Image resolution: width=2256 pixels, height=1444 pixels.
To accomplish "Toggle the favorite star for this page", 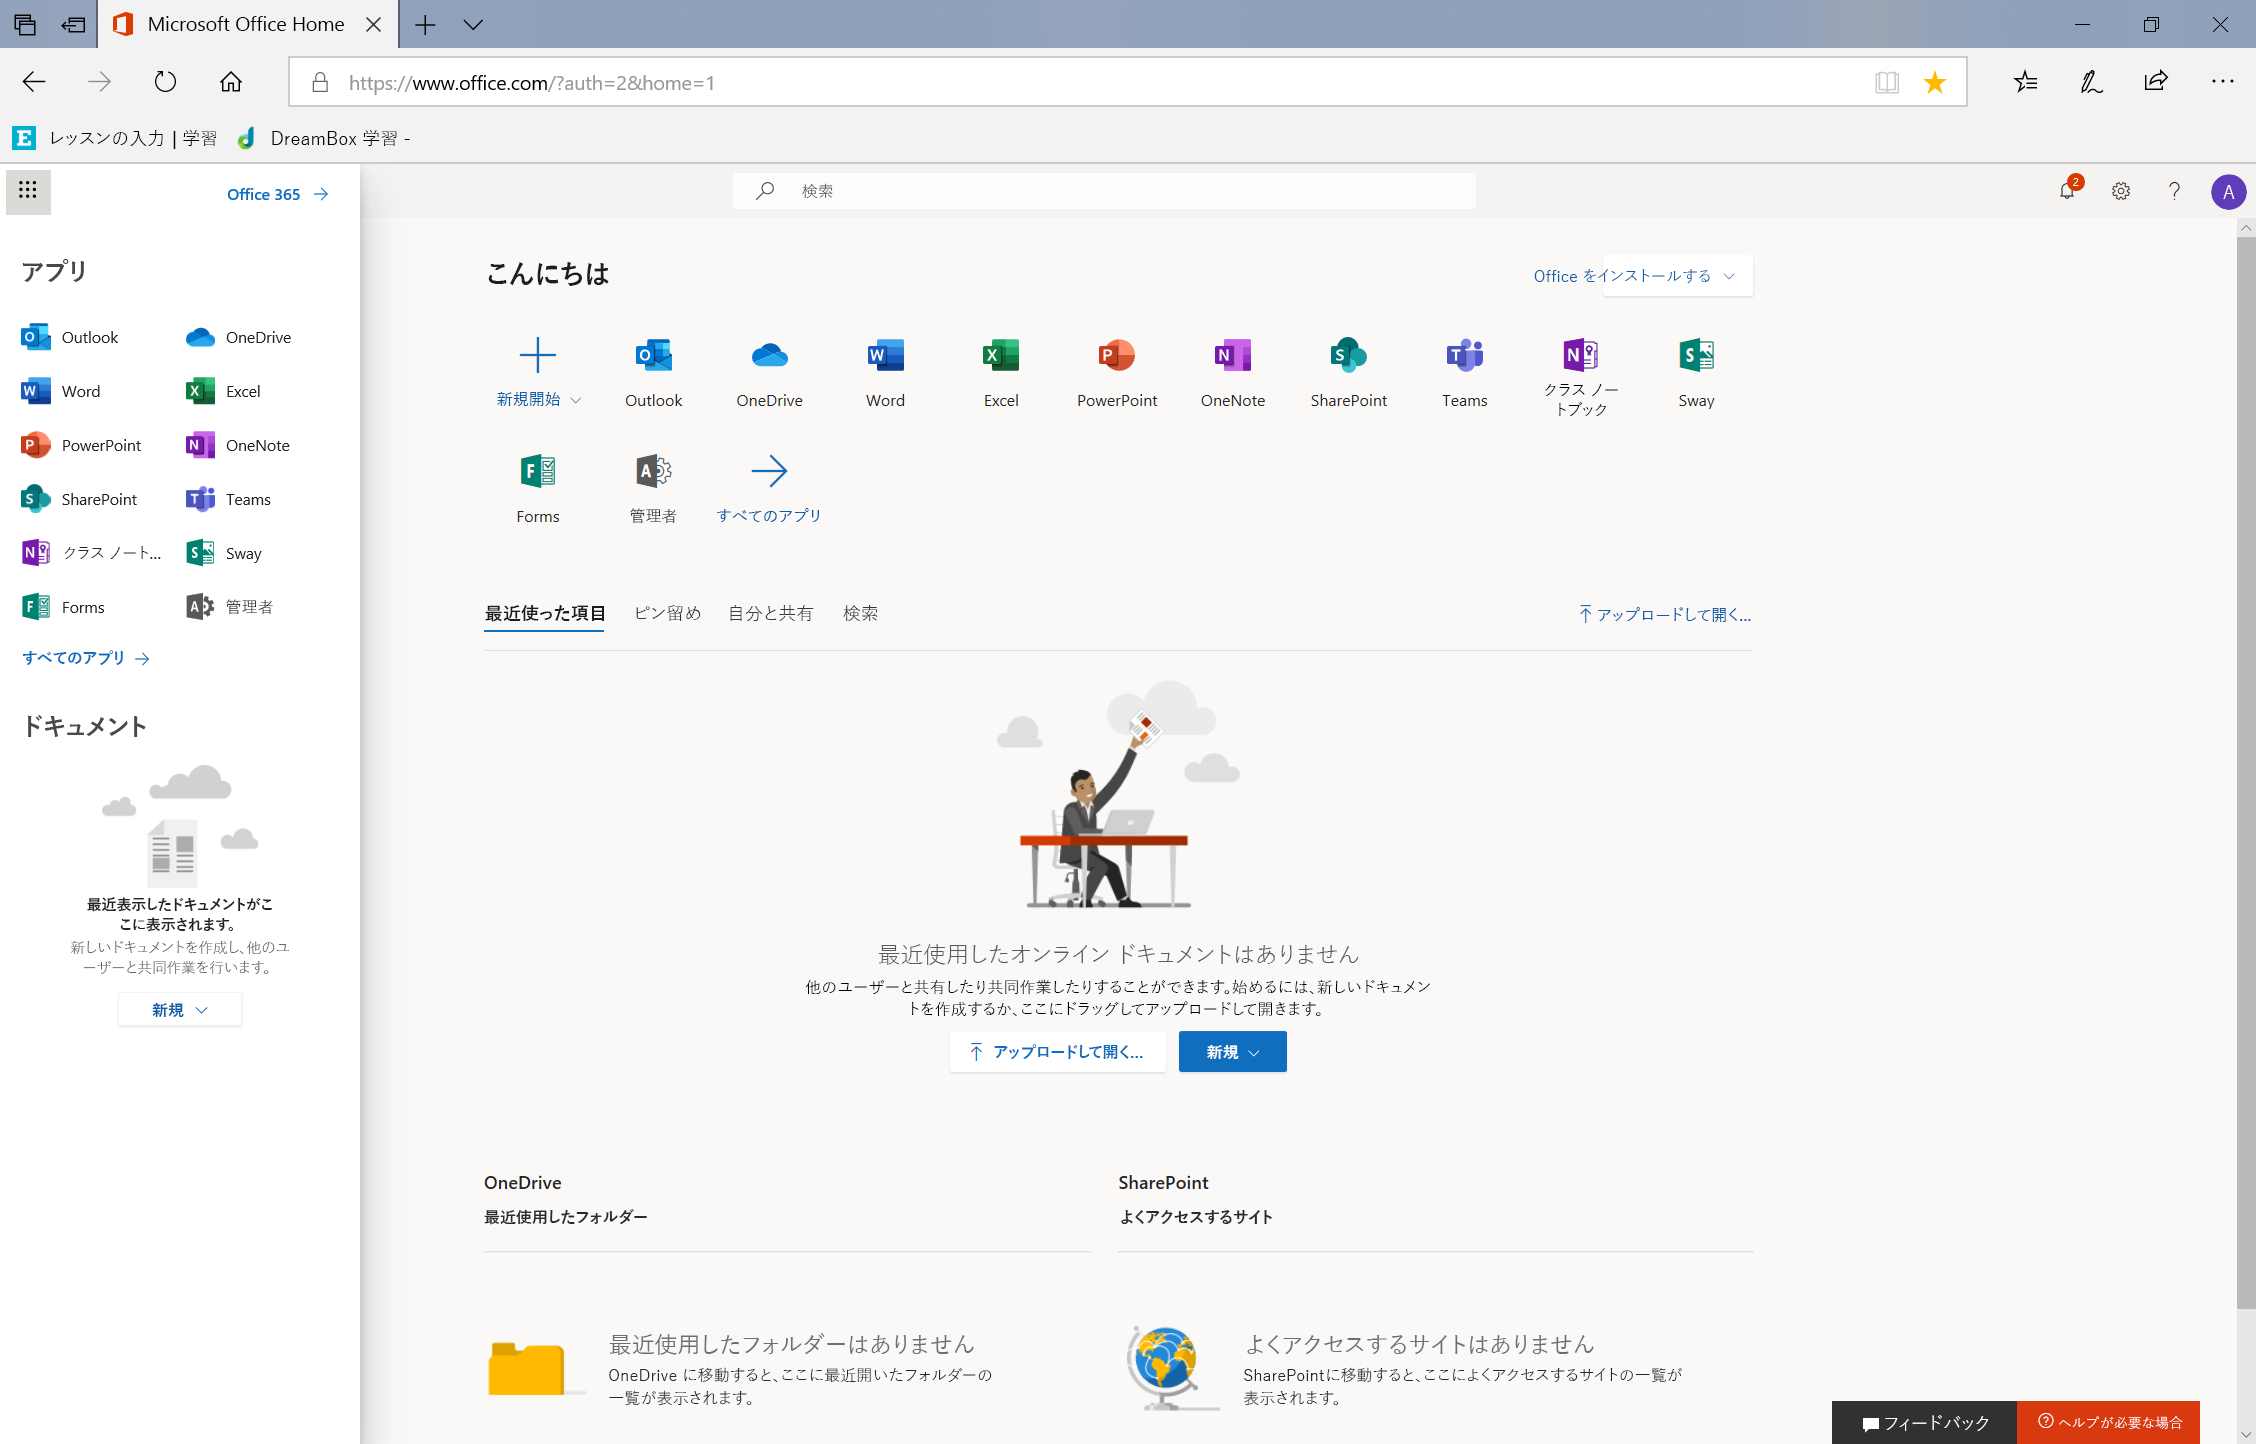I will click(1935, 82).
